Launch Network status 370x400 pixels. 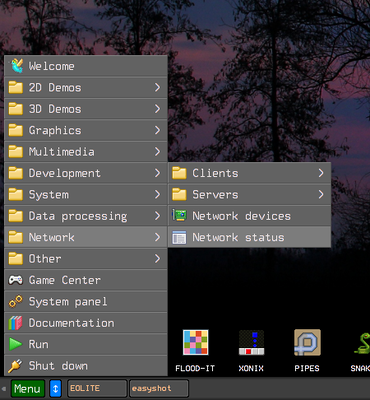coord(249,237)
